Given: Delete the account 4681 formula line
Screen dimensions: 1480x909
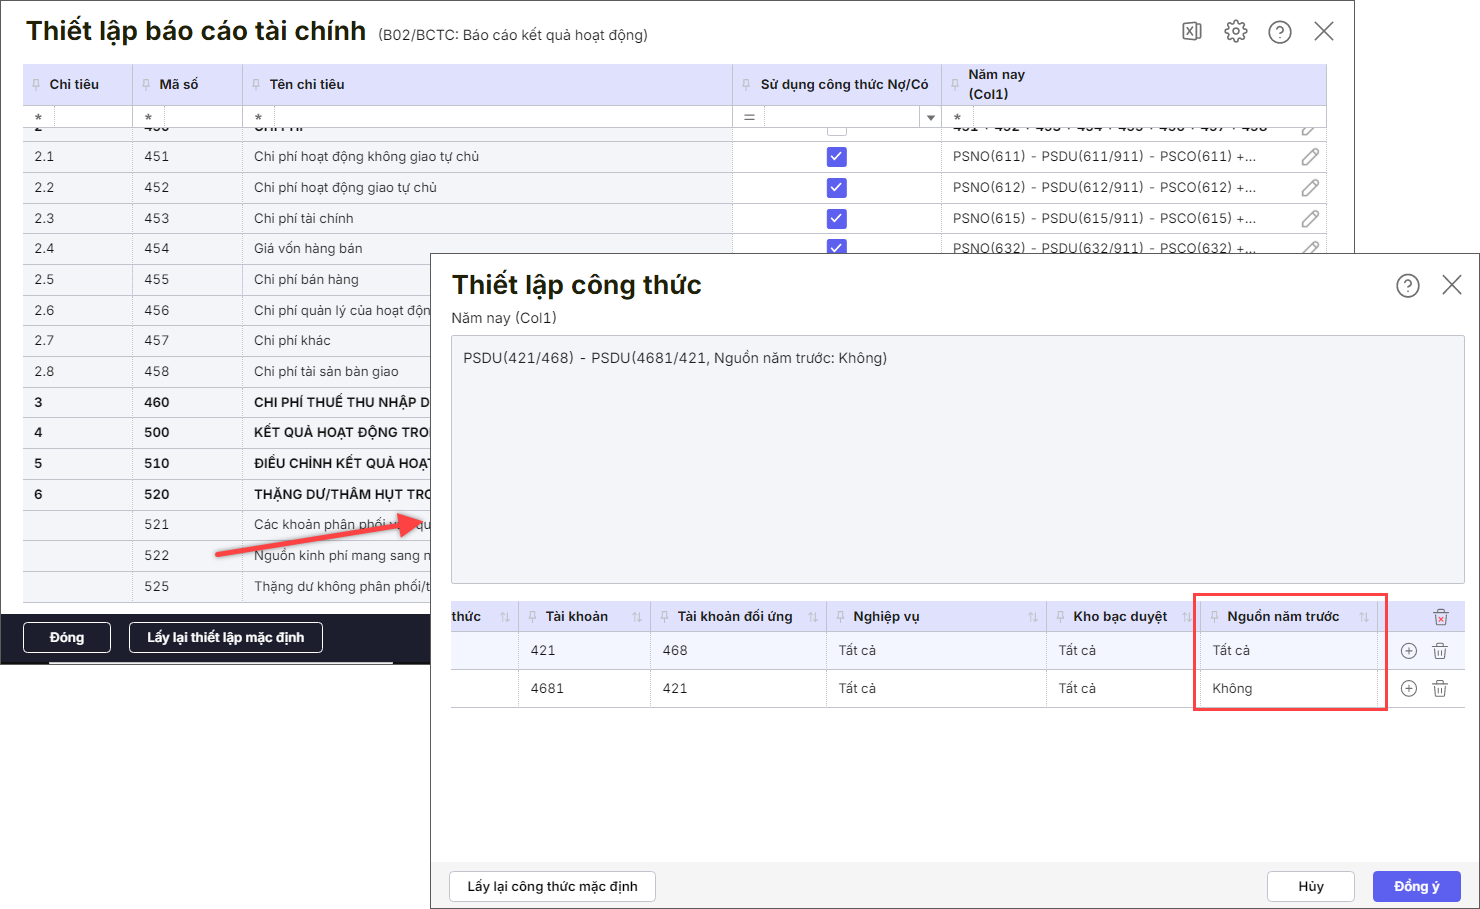Looking at the screenshot, I should (x=1440, y=689).
